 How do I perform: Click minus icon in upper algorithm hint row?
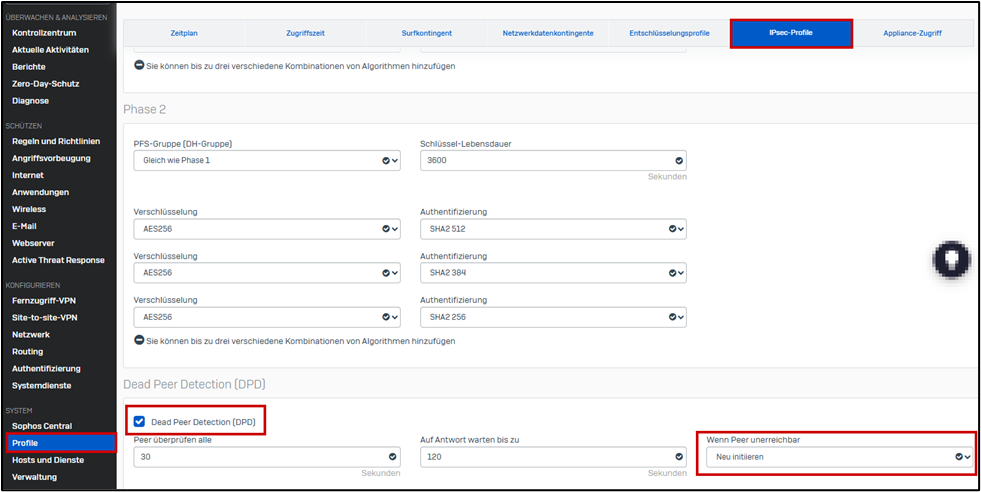click(x=140, y=65)
